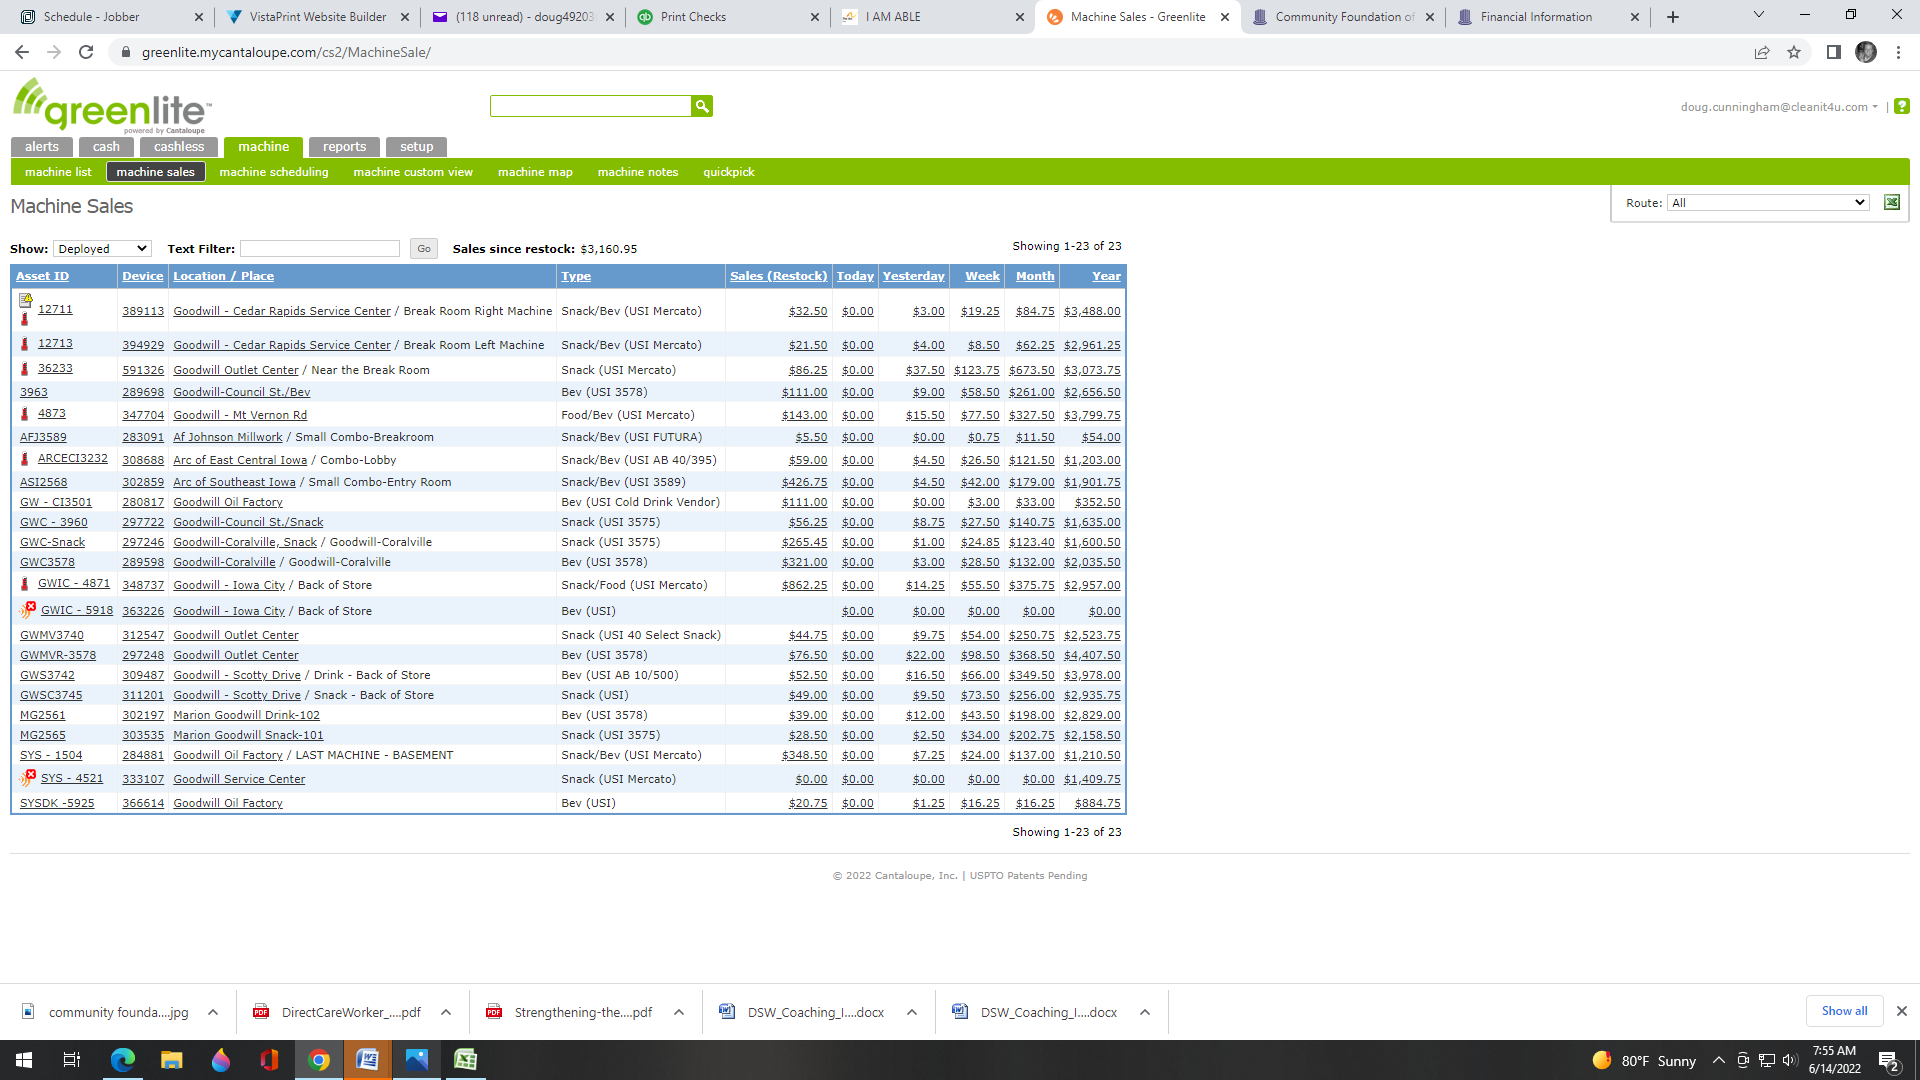Open options for Strengthening-the pdf download
This screenshot has width=1920, height=1080.
tap(679, 1012)
